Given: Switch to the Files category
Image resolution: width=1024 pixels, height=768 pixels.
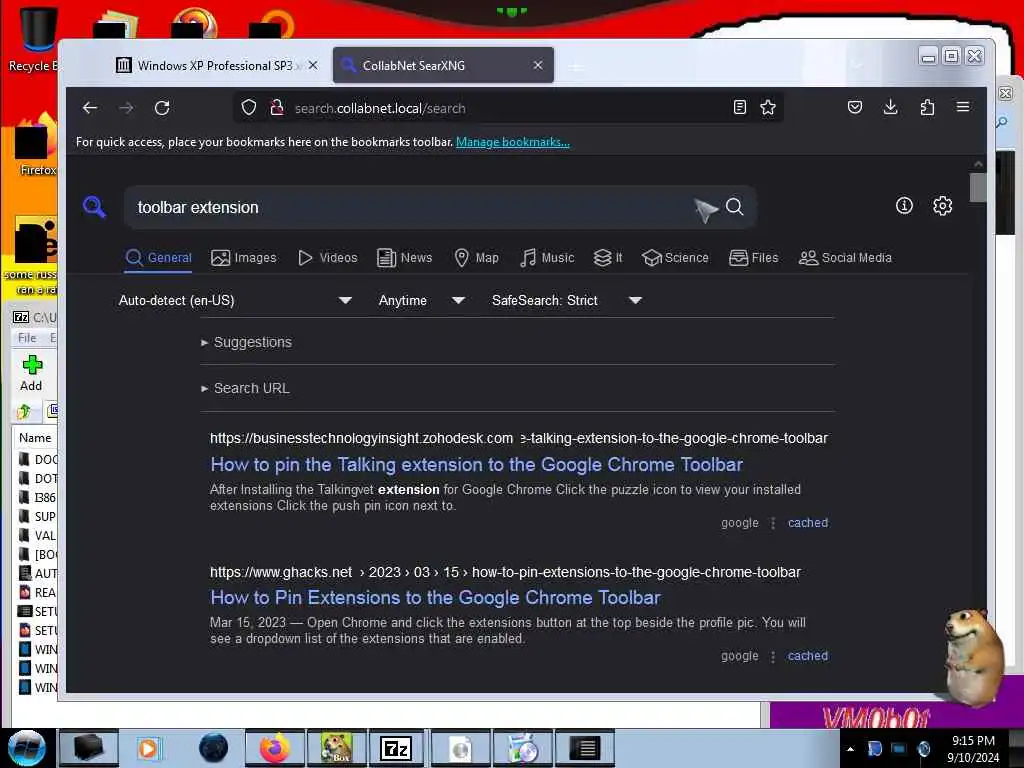Looking at the screenshot, I should tap(754, 258).
